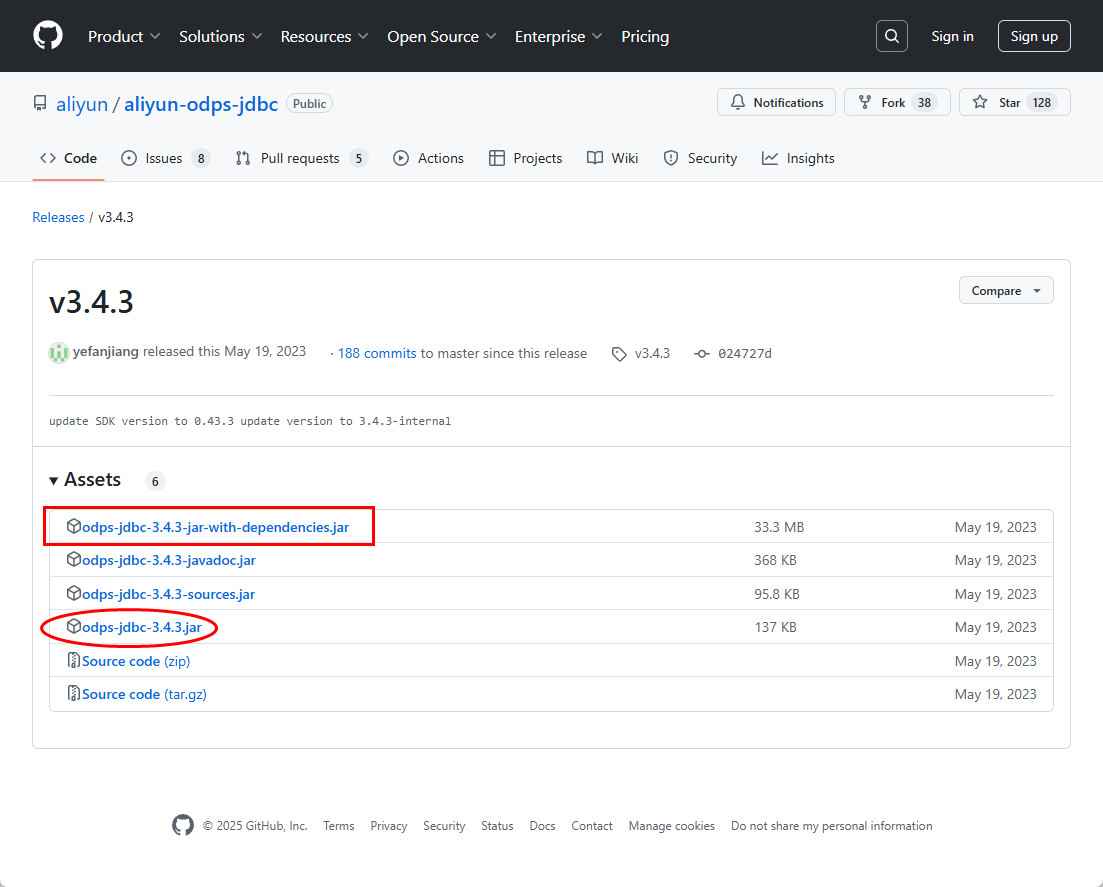Click the Sign in link
This screenshot has height=887, width=1103.
952,37
